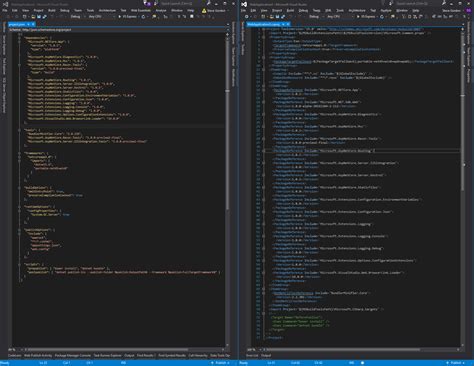This screenshot has height=366, width=474.
Task: Open Web Essentials menu in left window
Action: (141, 11)
